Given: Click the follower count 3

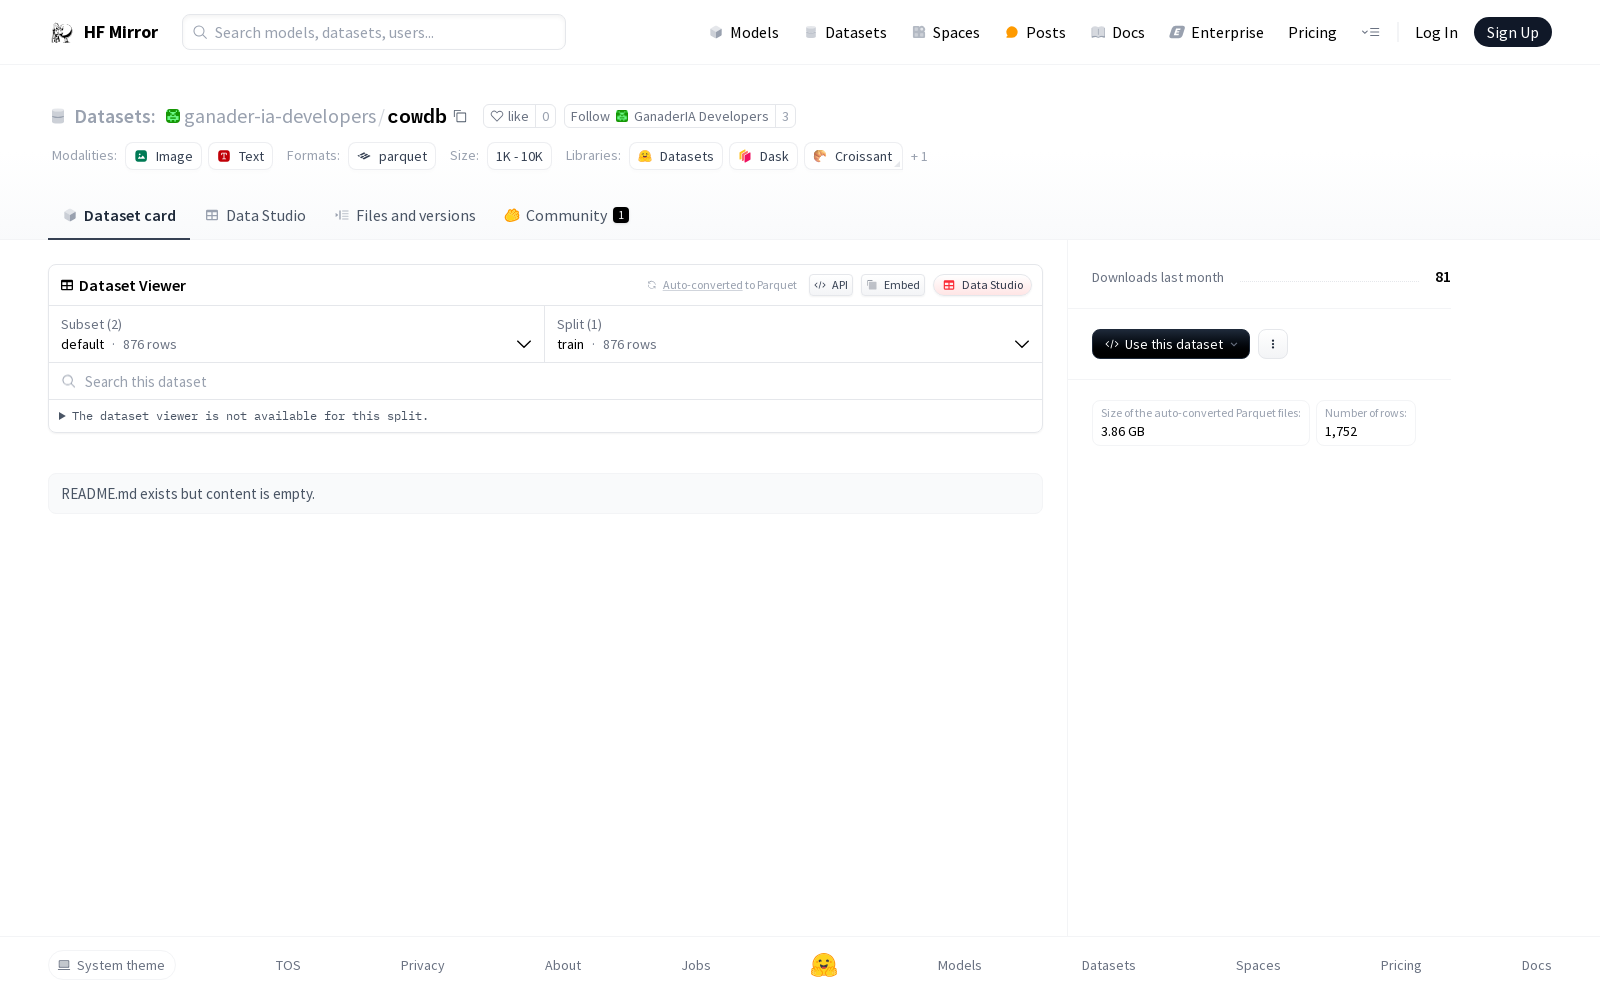Looking at the screenshot, I should pos(785,116).
